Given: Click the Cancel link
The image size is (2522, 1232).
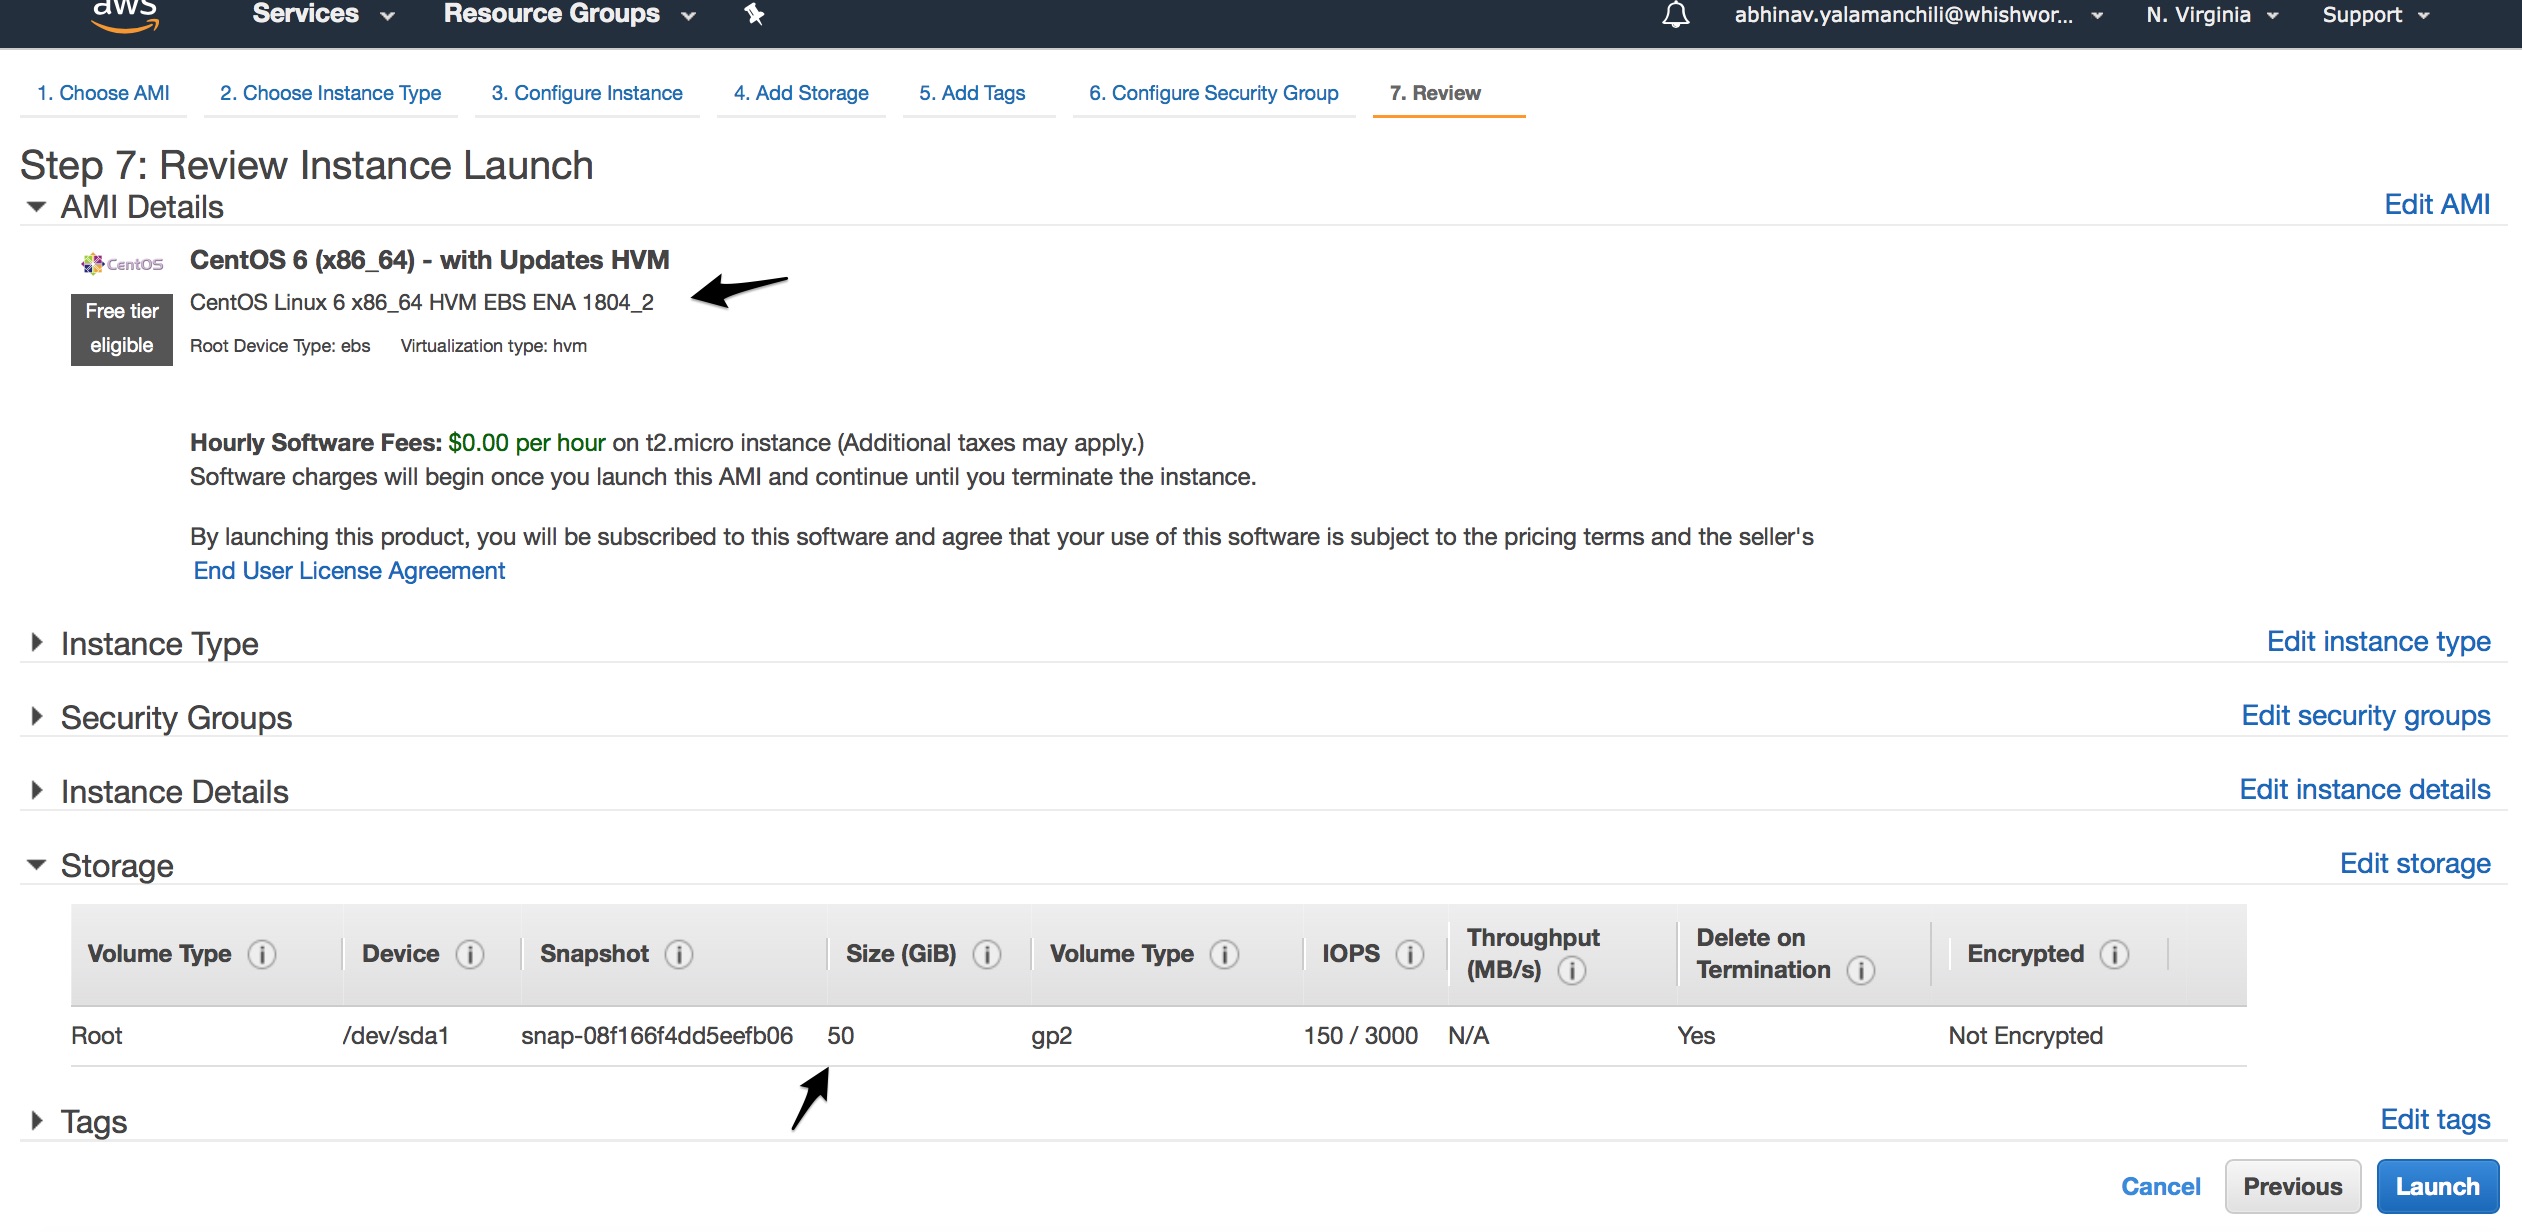Looking at the screenshot, I should click(2161, 1186).
